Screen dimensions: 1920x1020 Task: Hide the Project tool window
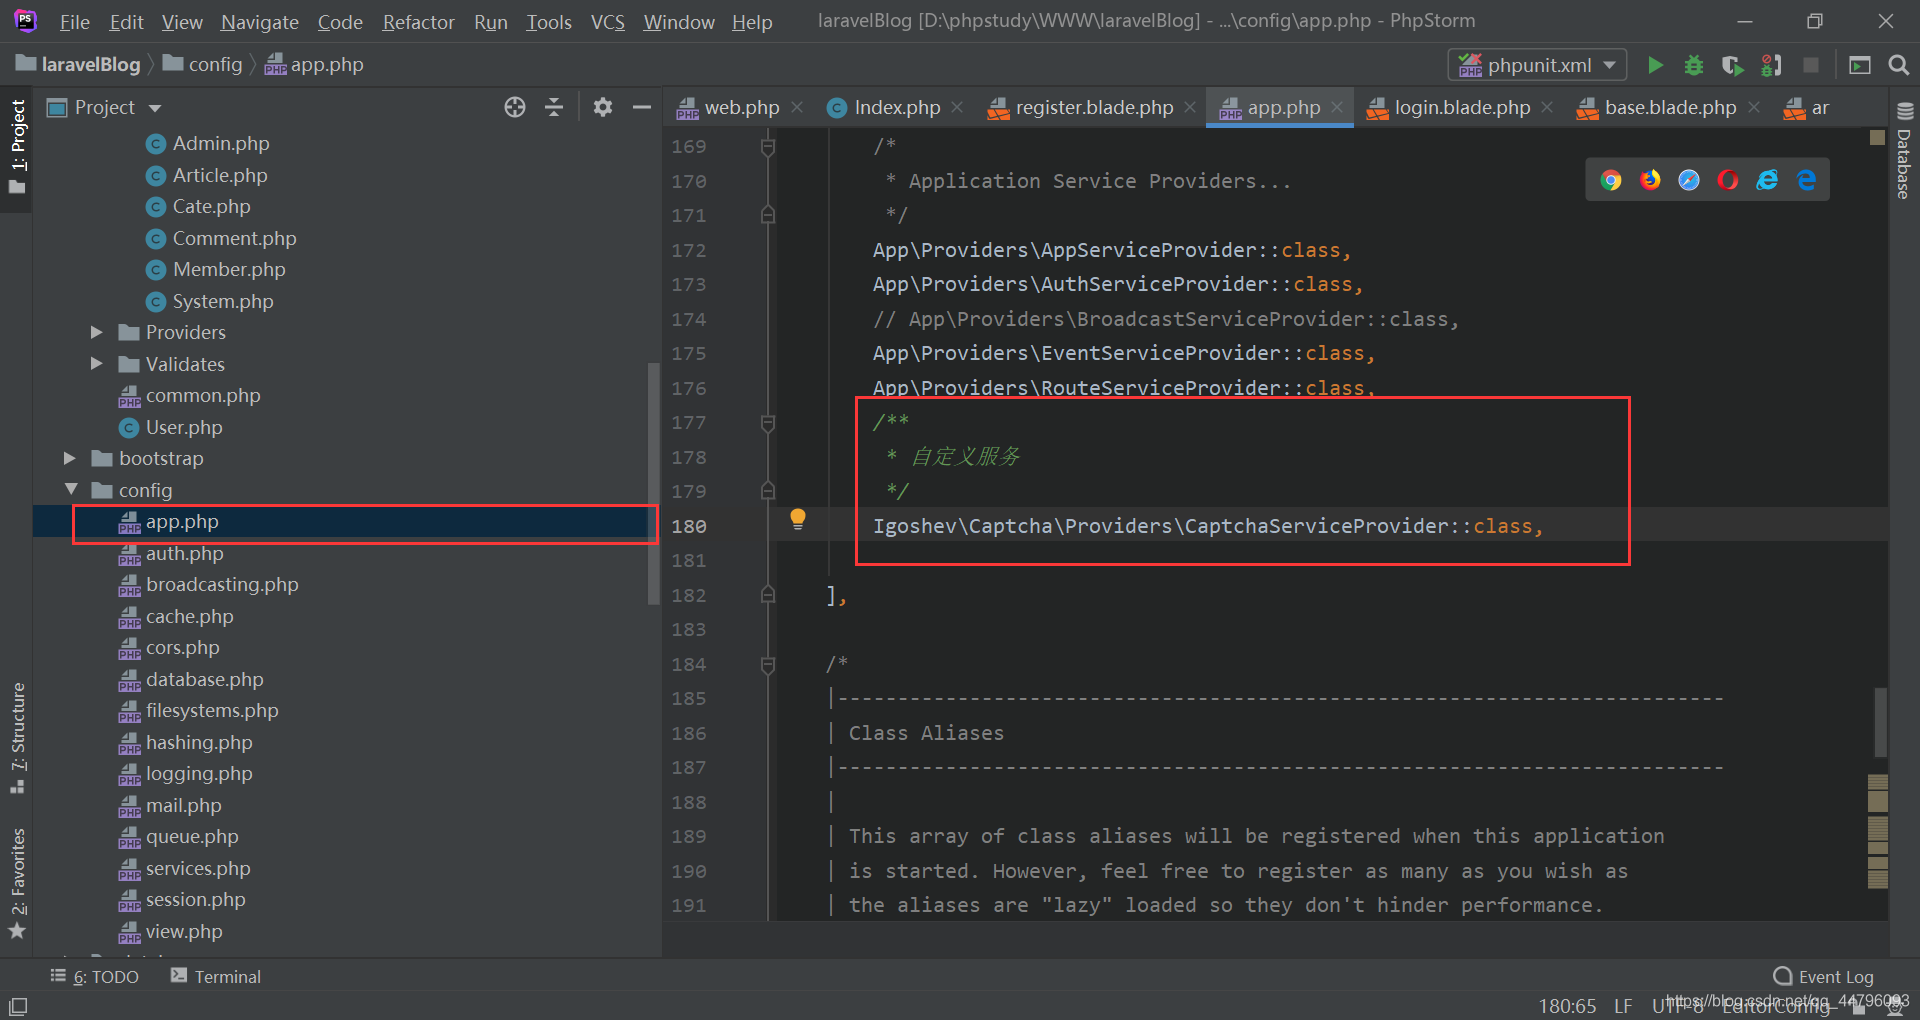[x=641, y=107]
